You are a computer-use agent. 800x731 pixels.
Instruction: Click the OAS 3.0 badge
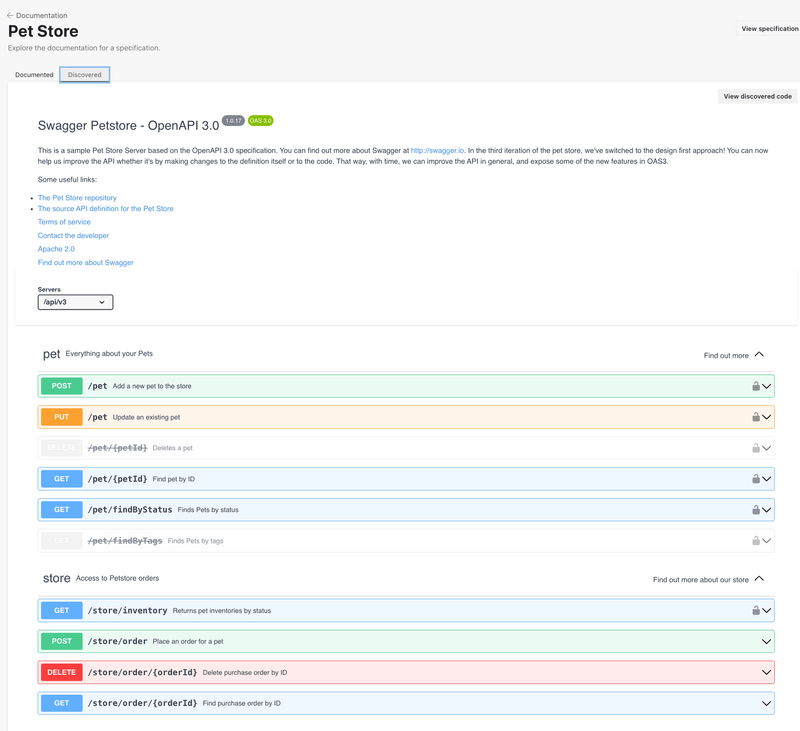260,121
